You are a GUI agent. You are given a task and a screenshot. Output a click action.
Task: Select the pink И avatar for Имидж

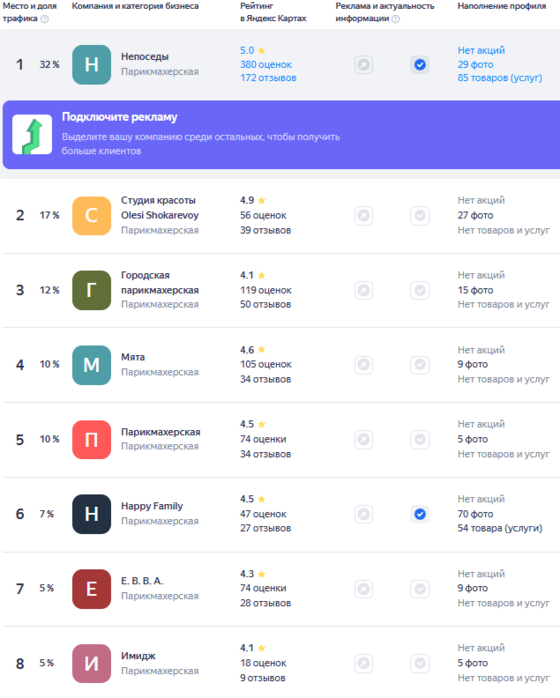click(x=91, y=664)
